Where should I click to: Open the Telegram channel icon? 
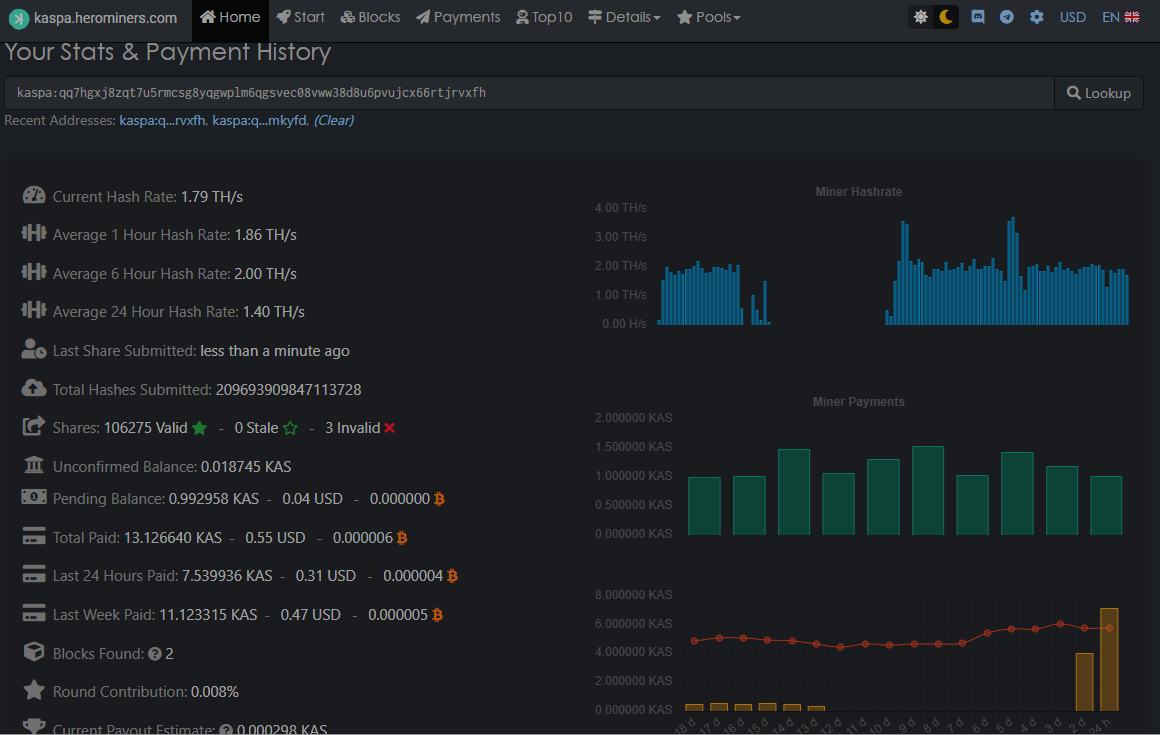1007,17
